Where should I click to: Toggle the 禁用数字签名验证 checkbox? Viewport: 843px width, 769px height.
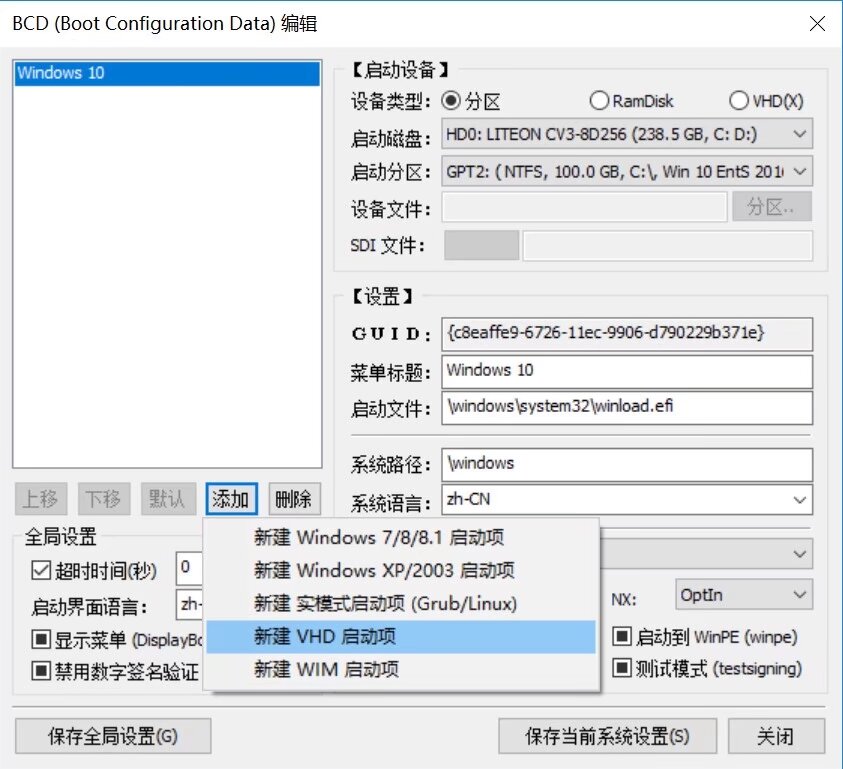click(41, 671)
